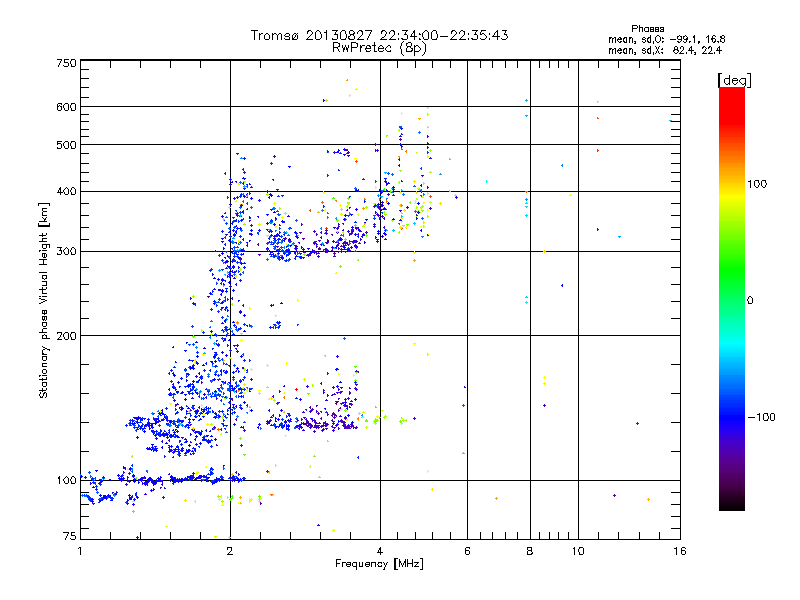Click the y-axis label 'Stationary phase Virtual Height [km]'
Viewport: 800px width, 600px height.
tap(44, 301)
